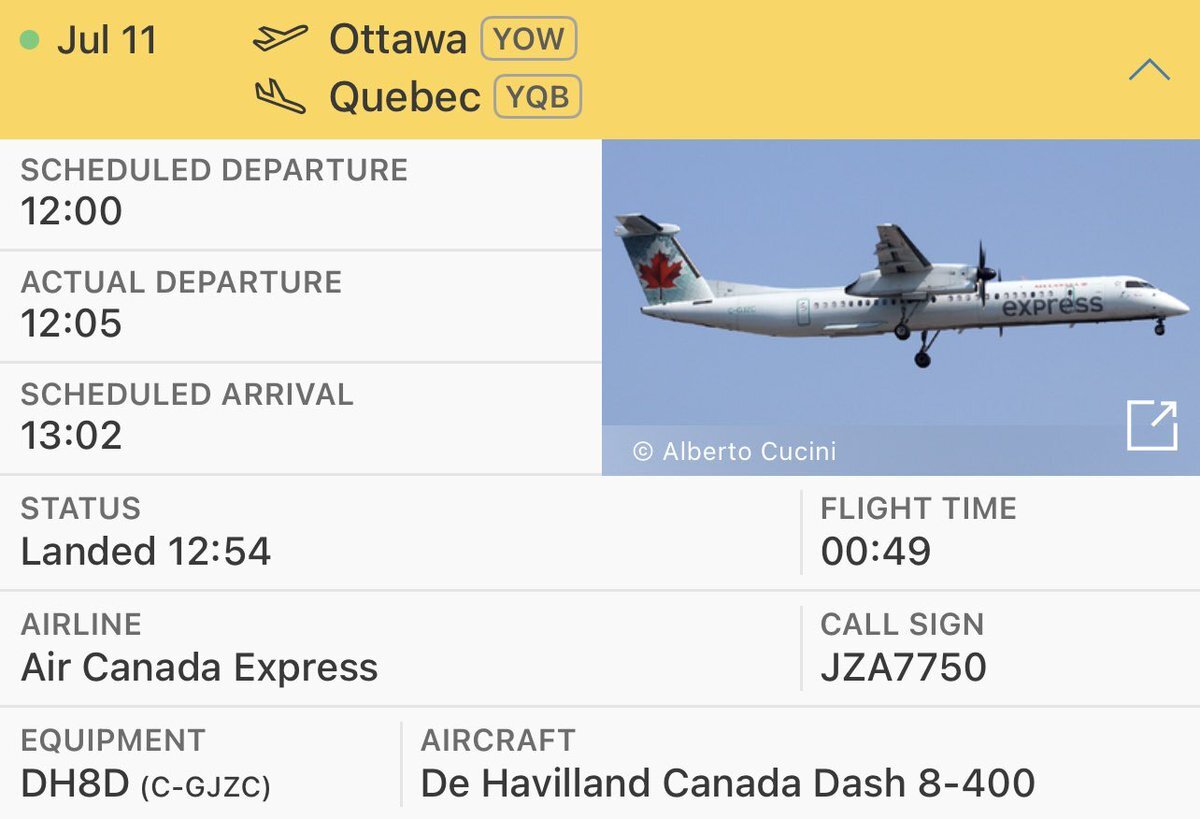Open the C-GJZC aircraft registration
This screenshot has height=819, width=1200.
206,787
